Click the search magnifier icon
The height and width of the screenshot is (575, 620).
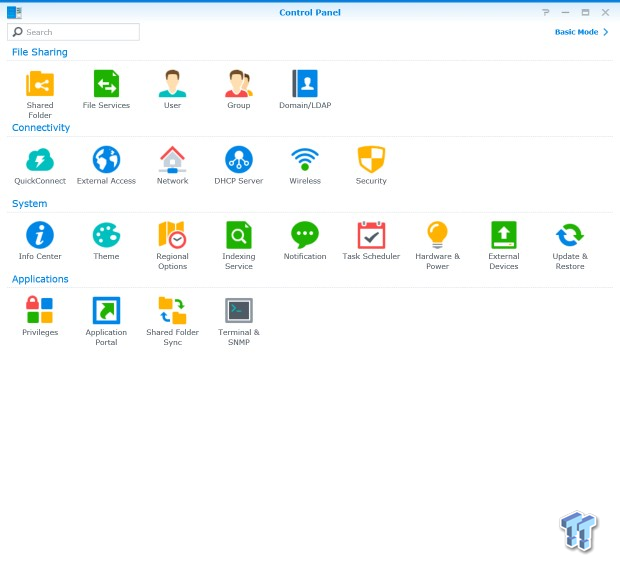pos(17,32)
